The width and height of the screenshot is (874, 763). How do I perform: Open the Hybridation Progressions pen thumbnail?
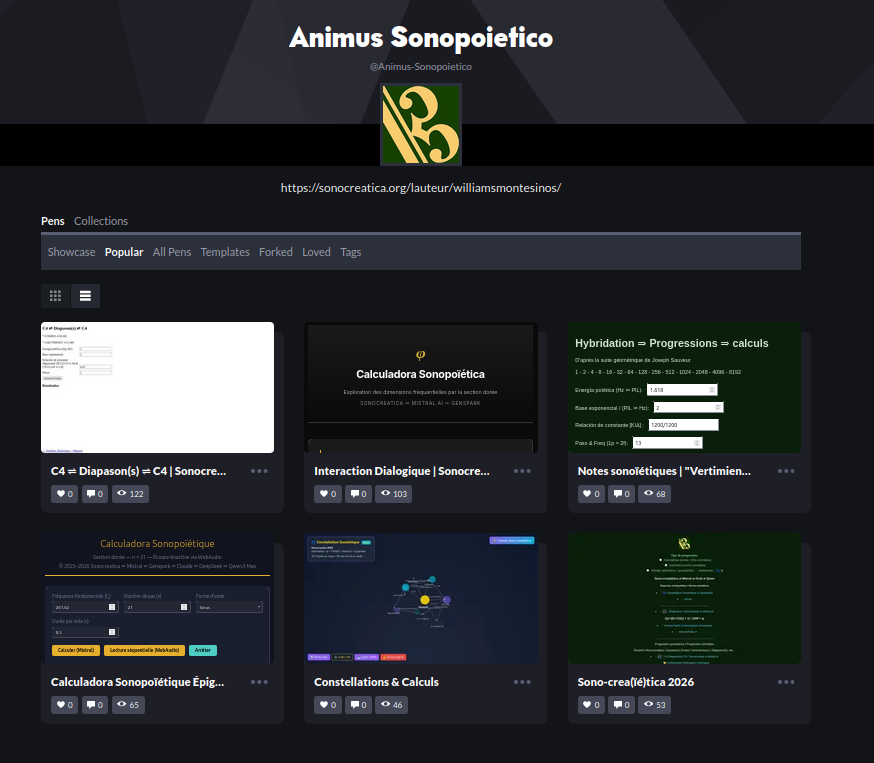685,388
